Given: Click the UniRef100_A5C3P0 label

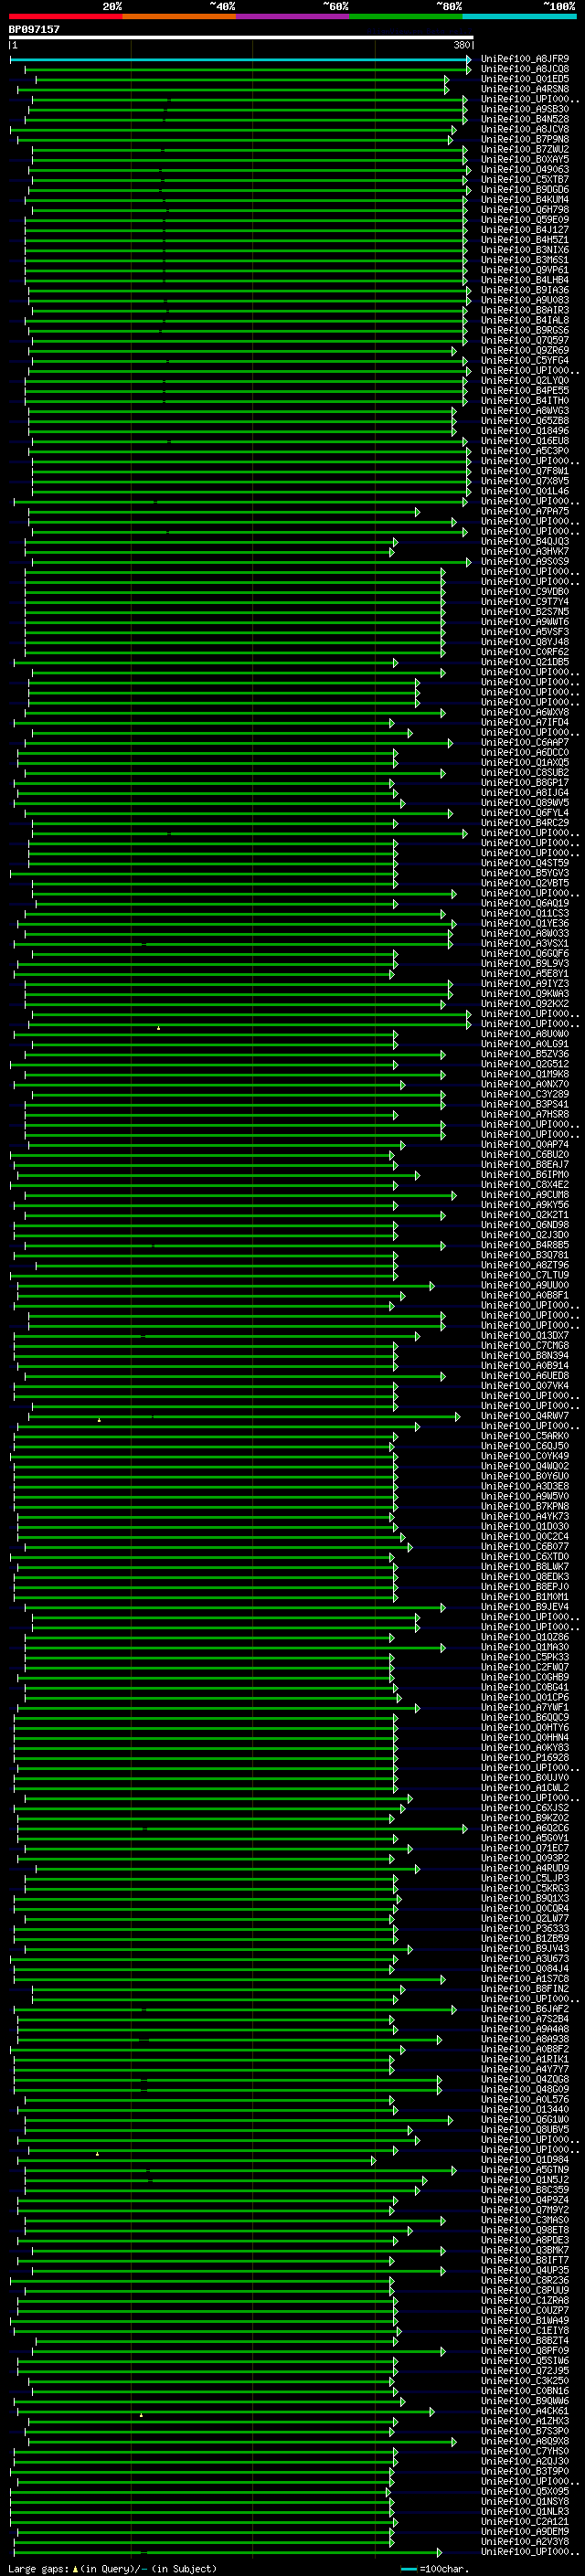Looking at the screenshot, I should (x=525, y=451).
